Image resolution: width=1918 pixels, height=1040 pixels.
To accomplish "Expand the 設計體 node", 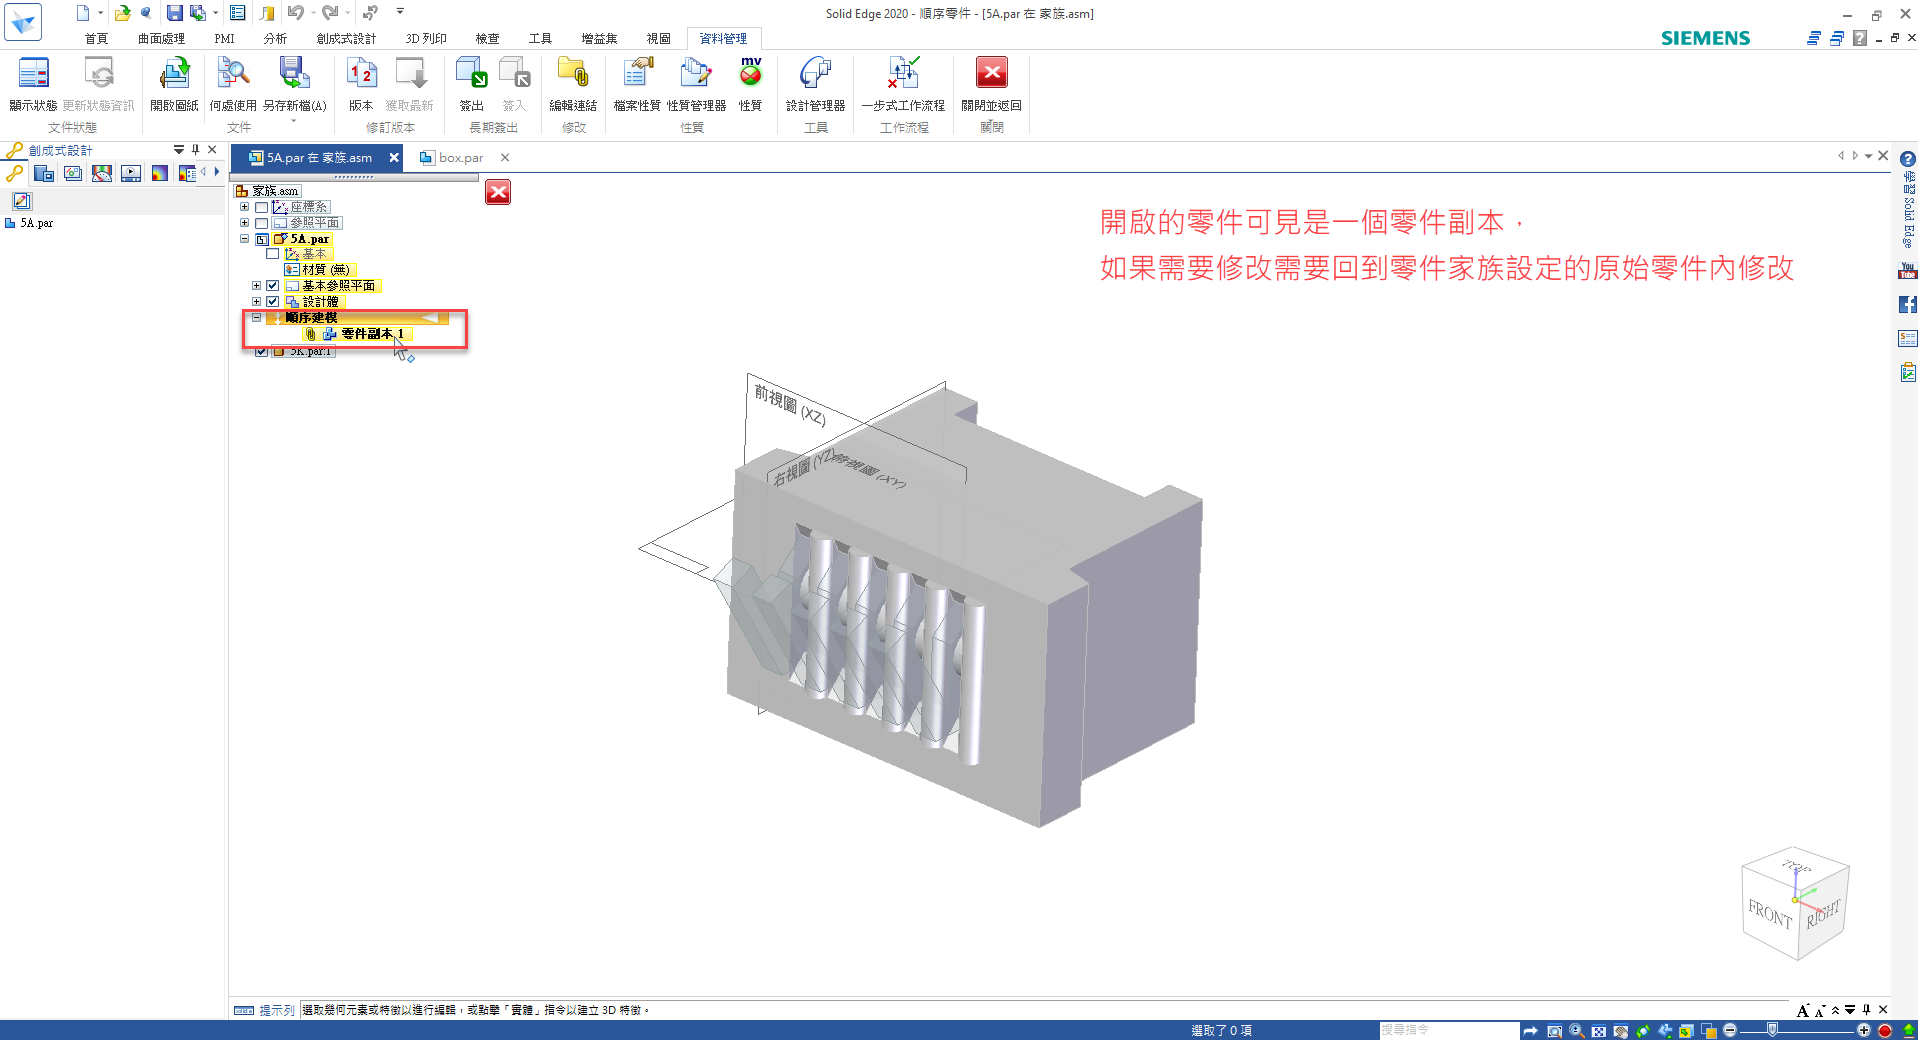I will [x=256, y=301].
